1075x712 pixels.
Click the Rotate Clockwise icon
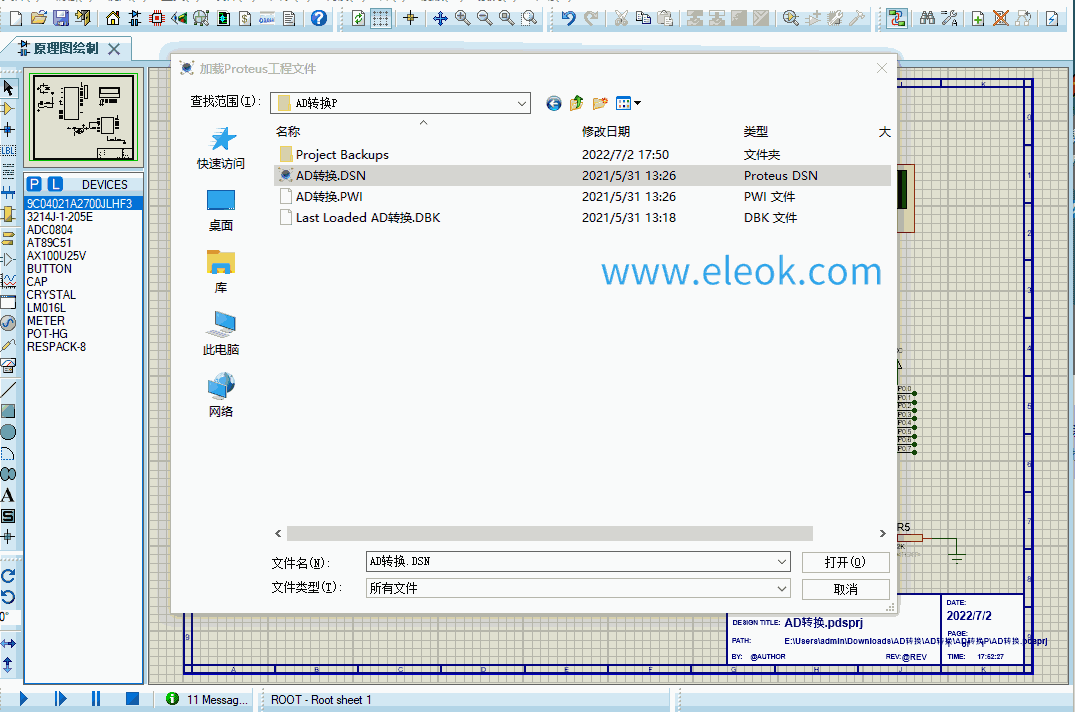click(8, 576)
